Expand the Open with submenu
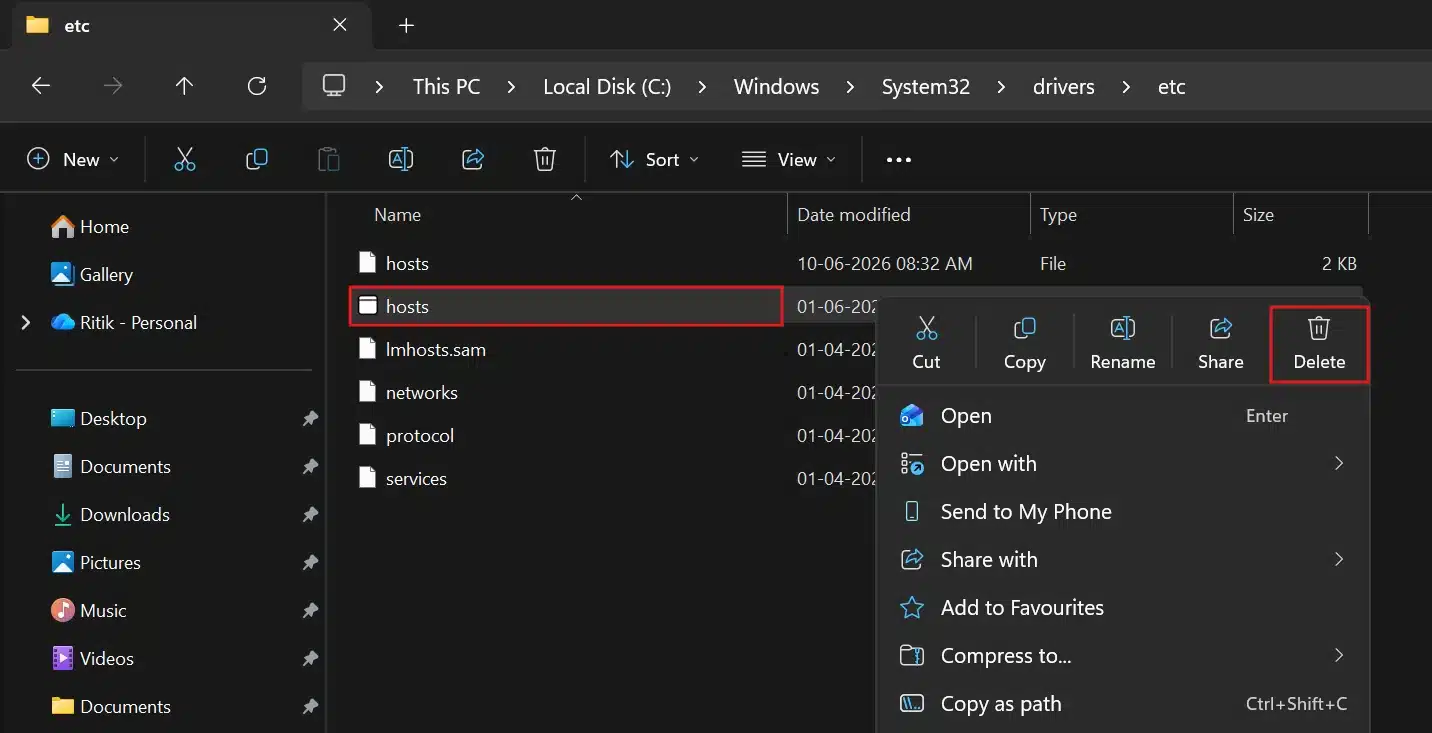The width and height of the screenshot is (1432, 733). tap(1338, 463)
